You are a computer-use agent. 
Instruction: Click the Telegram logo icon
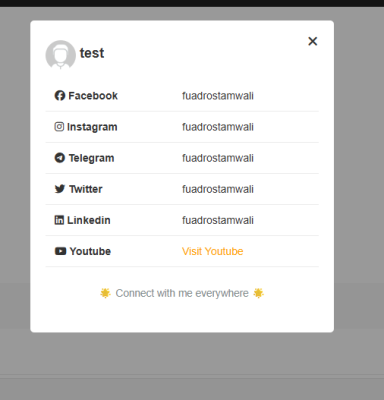60,158
